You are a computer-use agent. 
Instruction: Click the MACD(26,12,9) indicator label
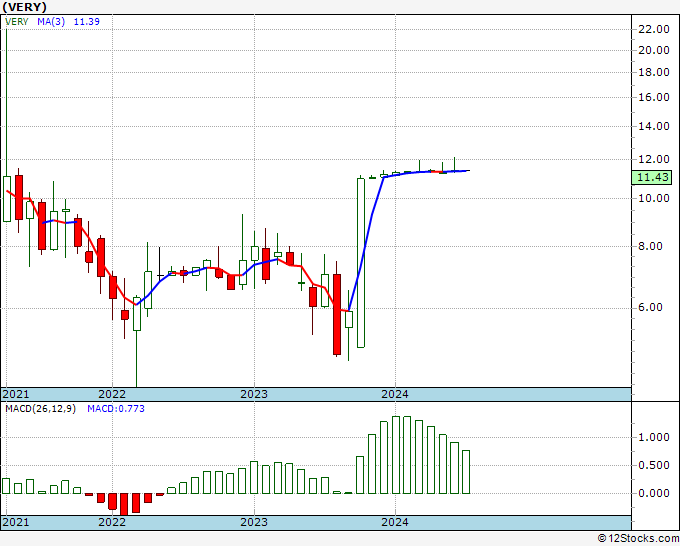[x=40, y=409]
